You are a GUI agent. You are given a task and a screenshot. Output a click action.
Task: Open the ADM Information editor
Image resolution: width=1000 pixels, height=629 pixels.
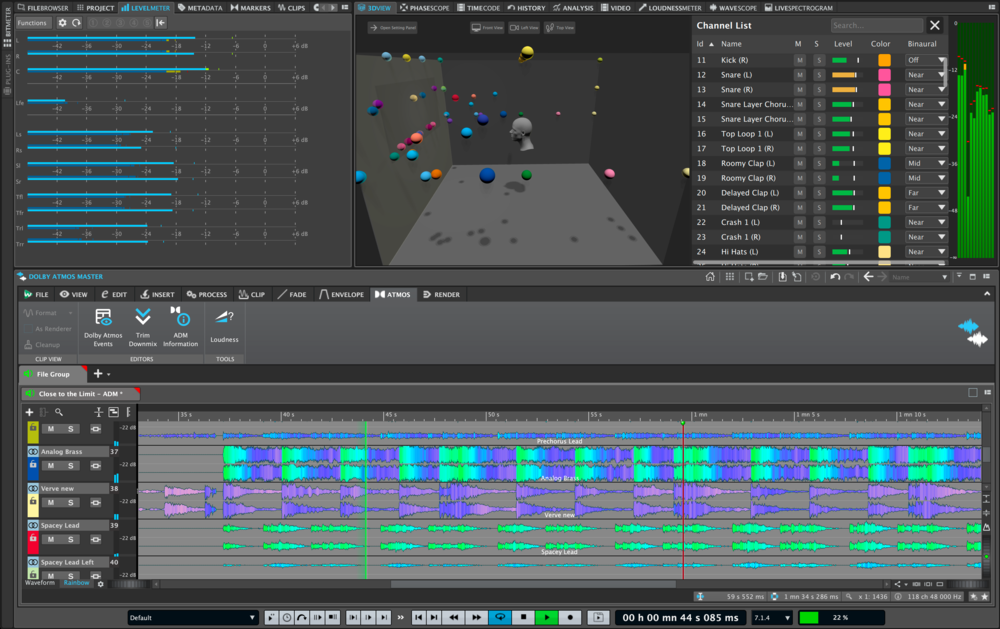pyautogui.click(x=181, y=325)
